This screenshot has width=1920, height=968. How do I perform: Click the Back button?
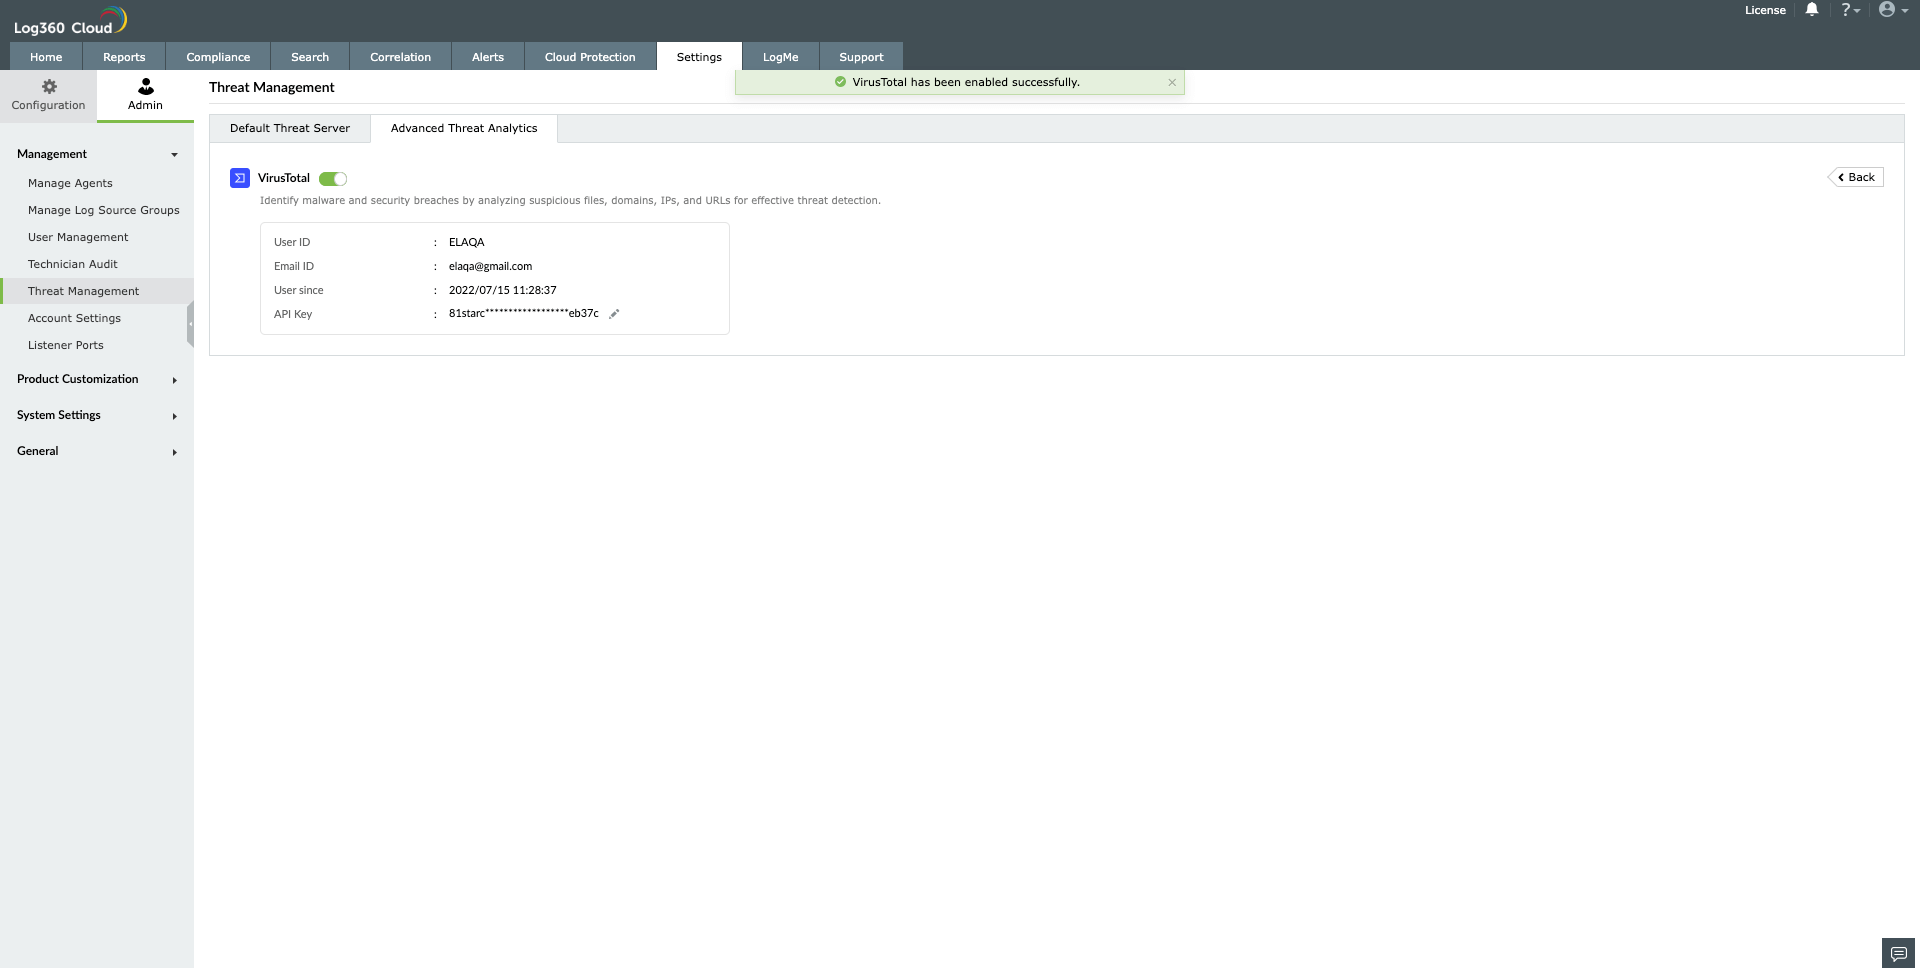[1856, 177]
